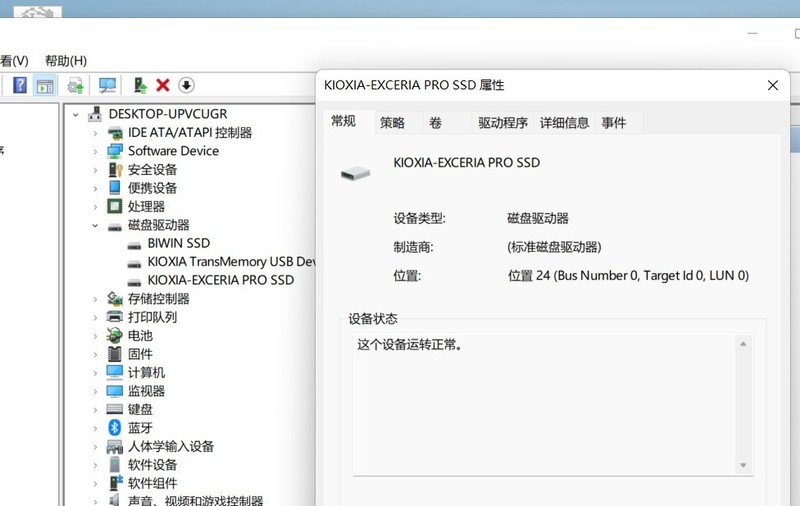Select the 固件 category

[140, 354]
